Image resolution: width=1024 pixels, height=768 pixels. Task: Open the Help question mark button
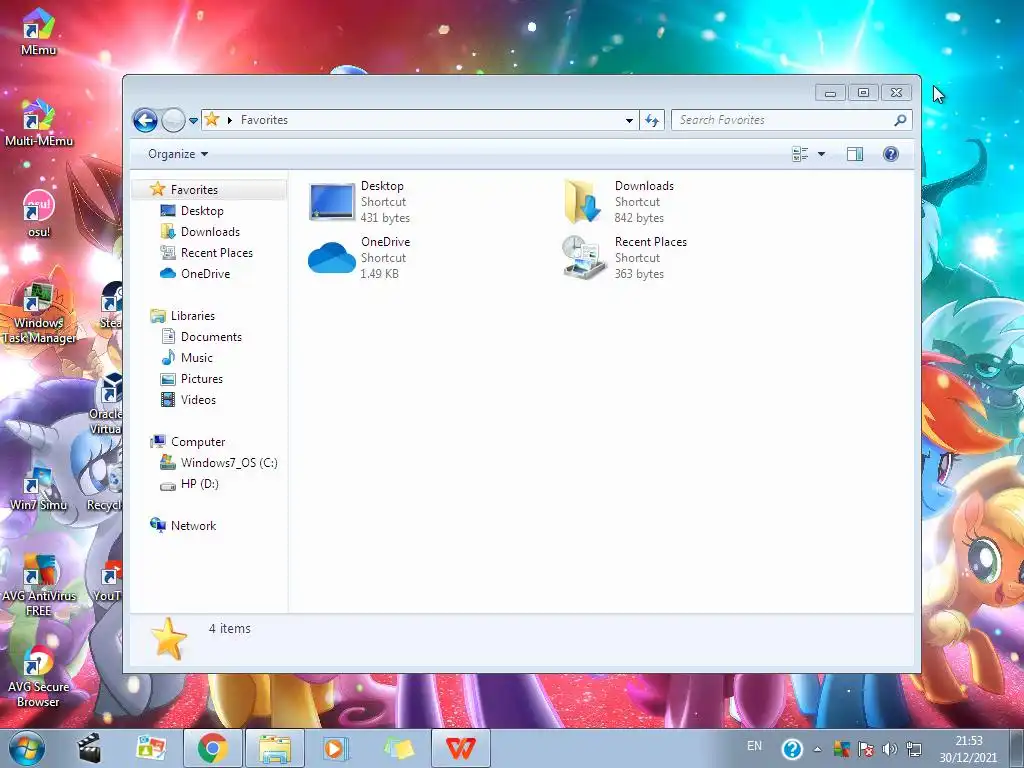point(891,154)
